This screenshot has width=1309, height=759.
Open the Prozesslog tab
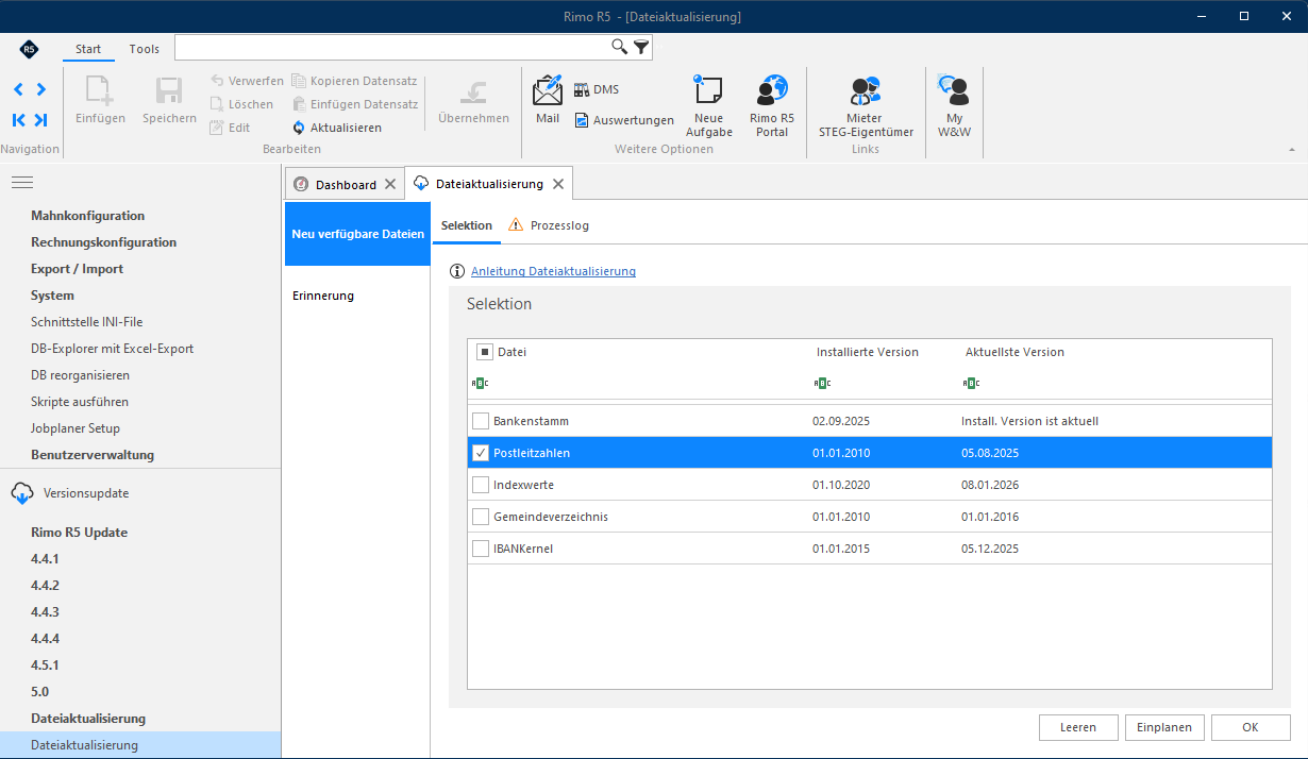548,226
